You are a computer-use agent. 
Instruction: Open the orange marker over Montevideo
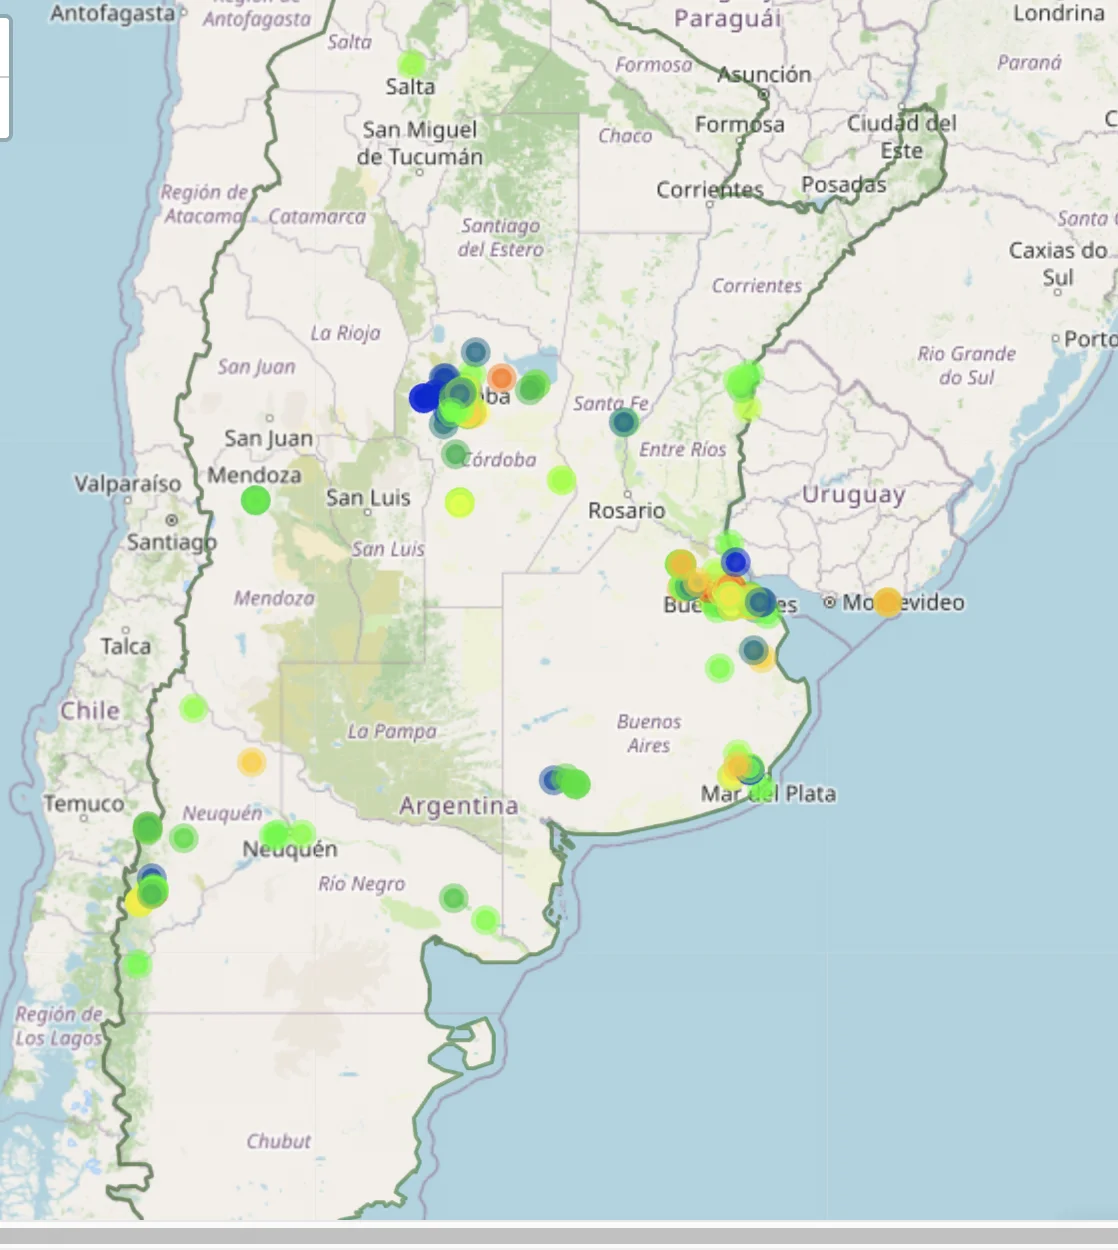pos(887,602)
